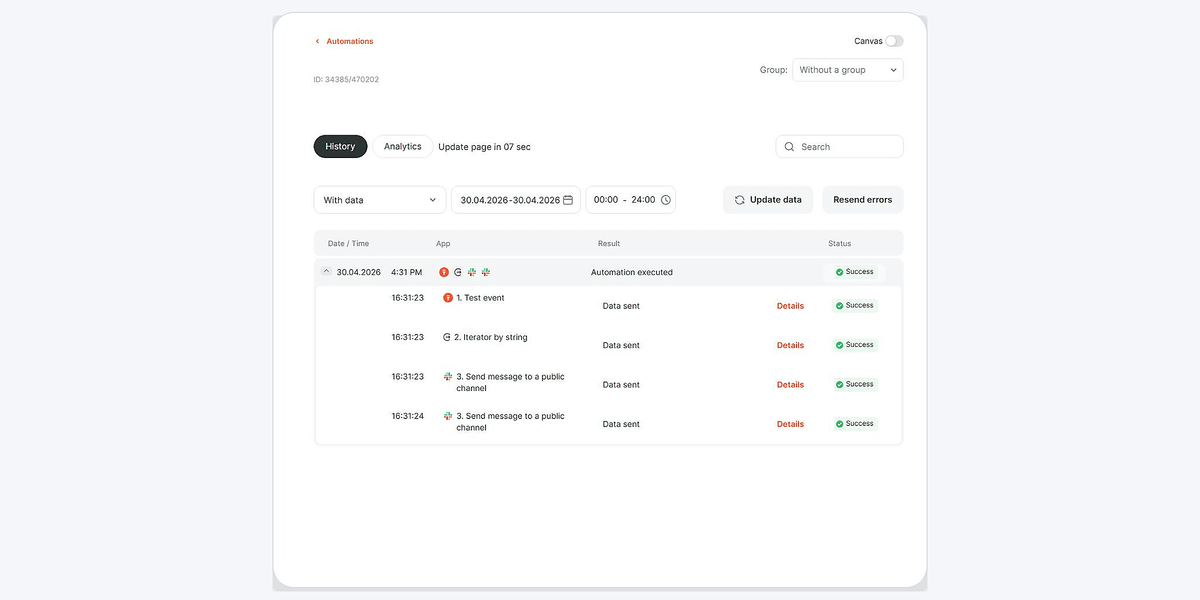Click the 00:00 start time value
This screenshot has height=600, width=1200.
pyautogui.click(x=606, y=200)
